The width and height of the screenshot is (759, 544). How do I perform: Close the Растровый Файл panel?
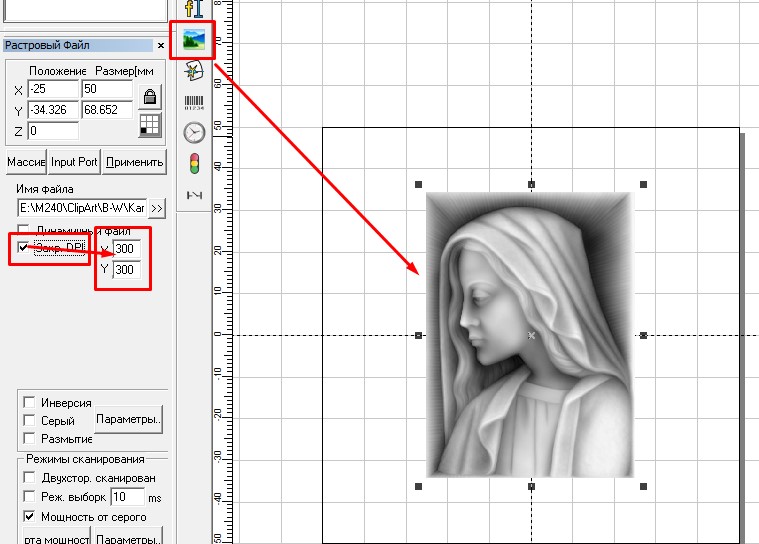coord(161,46)
